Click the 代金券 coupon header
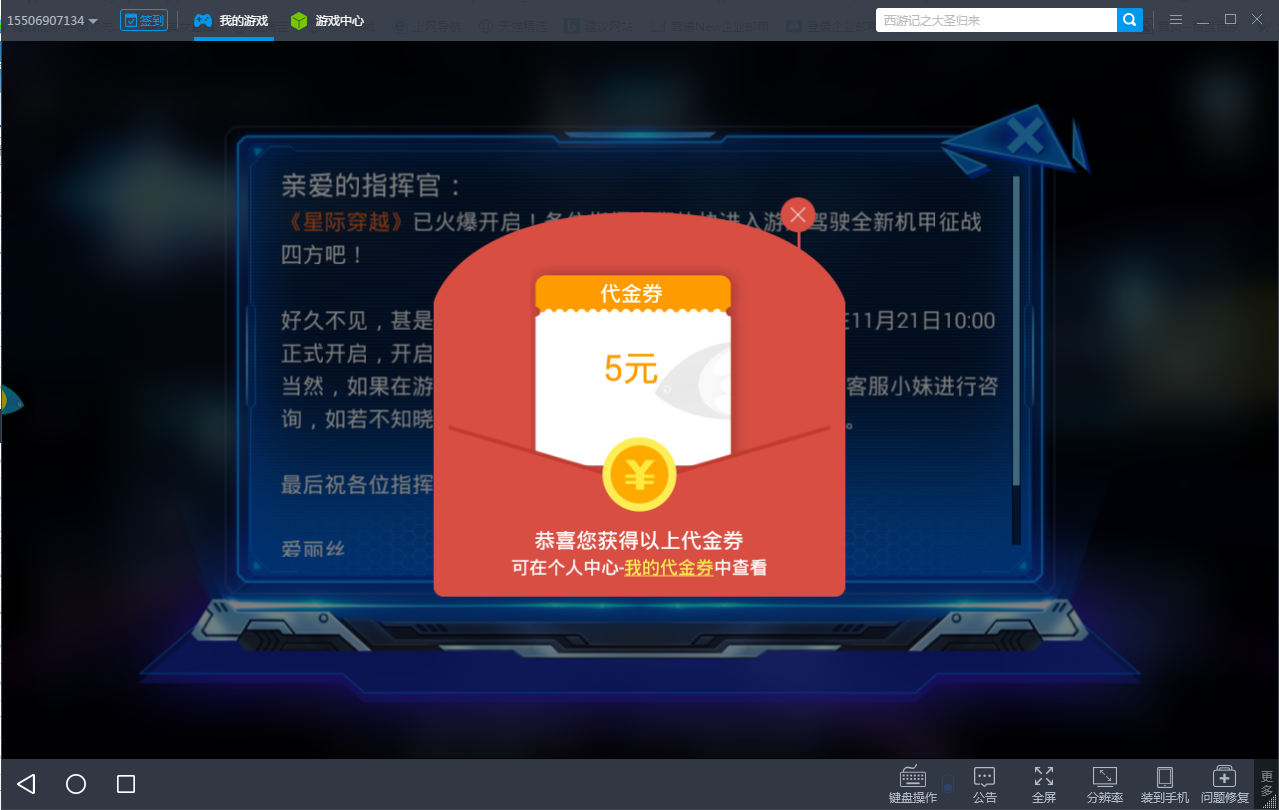This screenshot has height=810, width=1279. point(632,293)
